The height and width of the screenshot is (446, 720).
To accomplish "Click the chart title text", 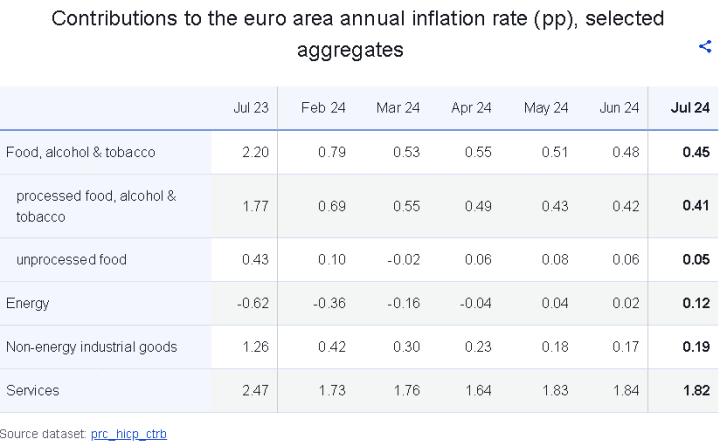I will click(358, 34).
